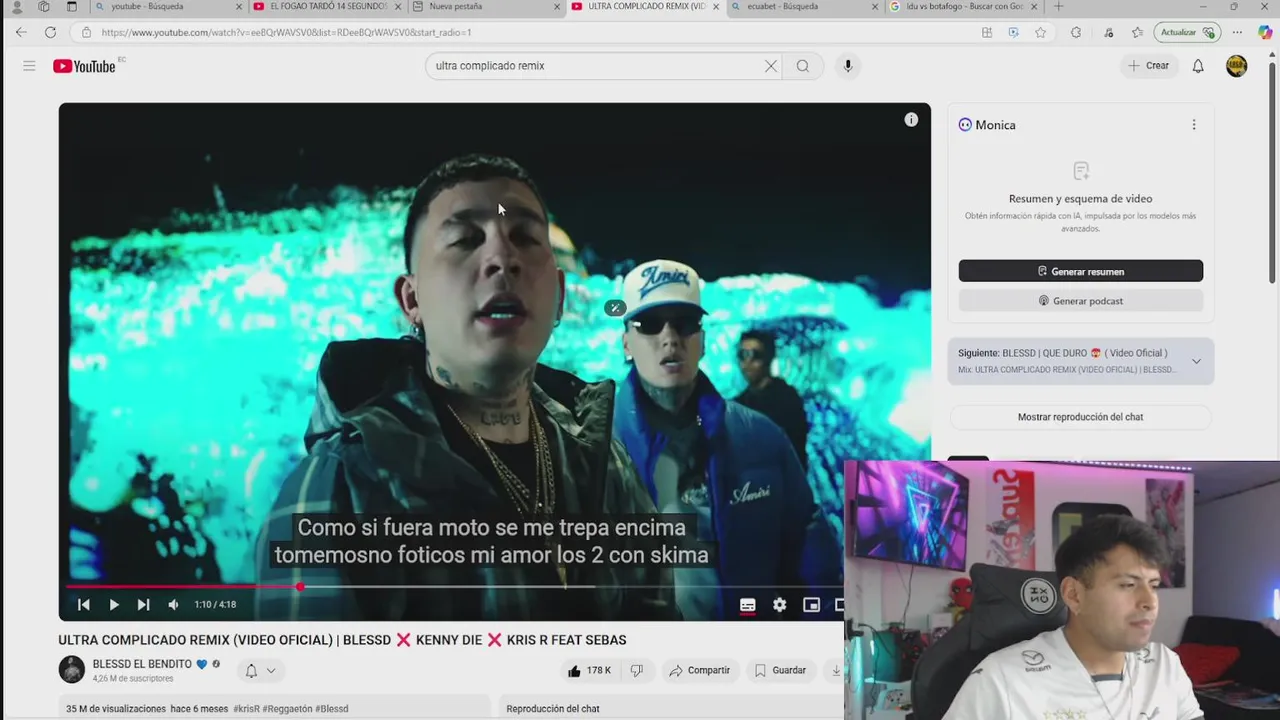Image resolution: width=1280 pixels, height=720 pixels.
Task: Open YouTube notifications bell
Action: [1198, 66]
